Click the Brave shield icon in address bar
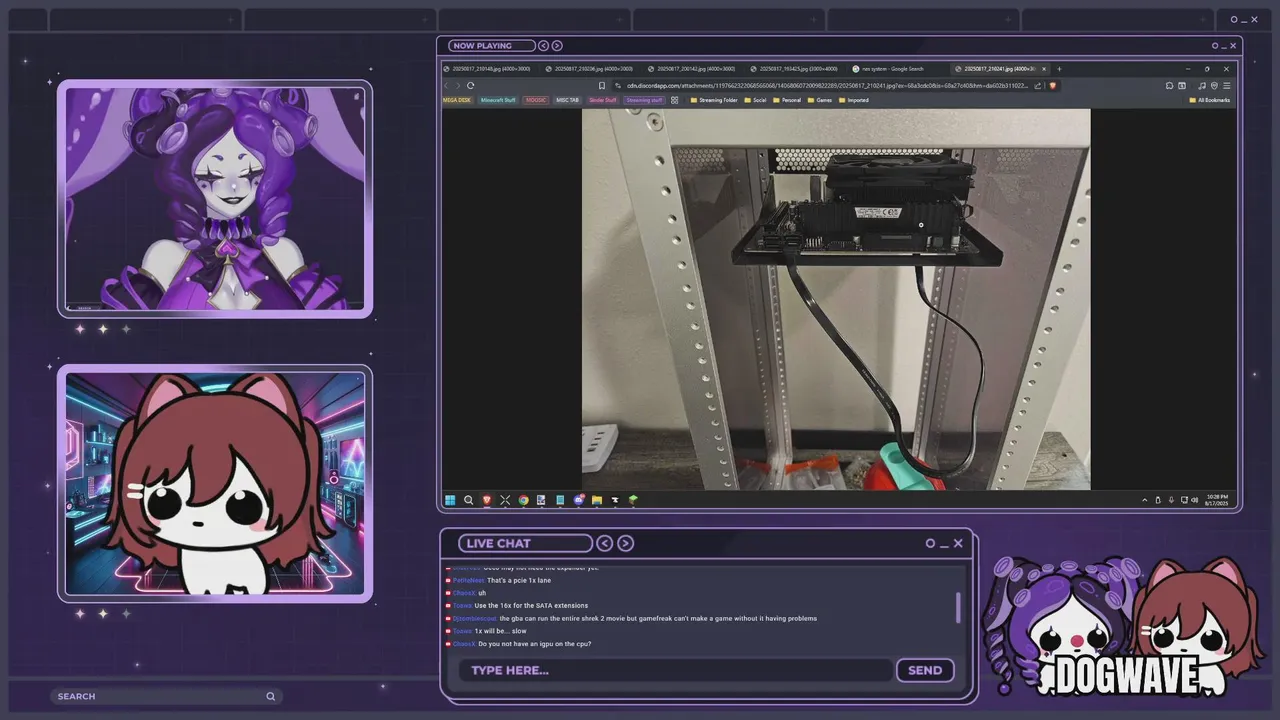The image size is (1280, 720). coord(1053,86)
